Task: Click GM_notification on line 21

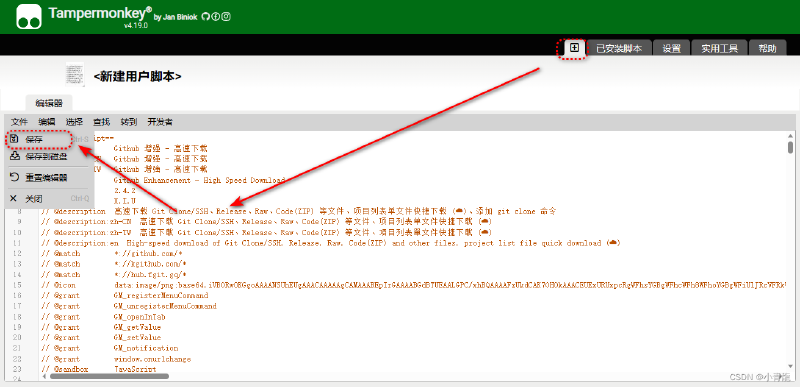Action: click(146, 348)
